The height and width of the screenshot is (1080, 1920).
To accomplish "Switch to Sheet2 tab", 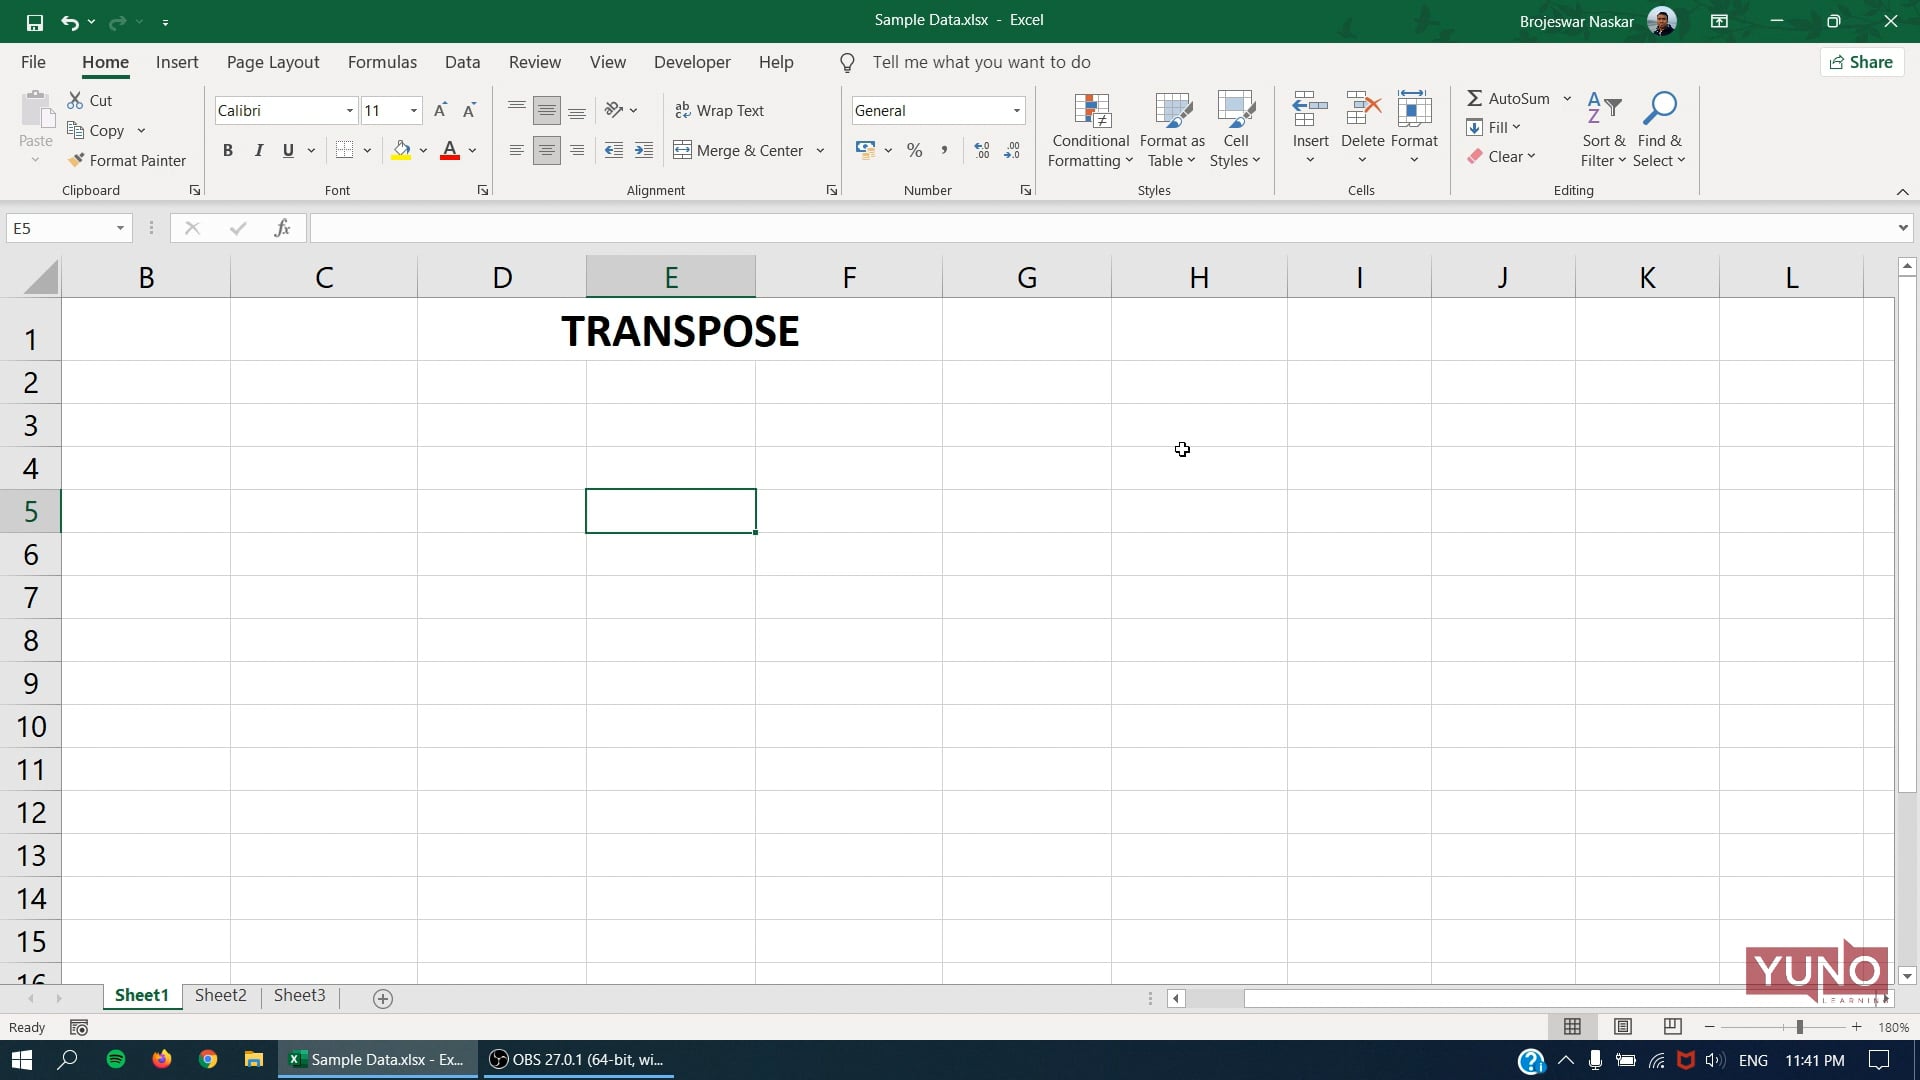I will click(220, 996).
